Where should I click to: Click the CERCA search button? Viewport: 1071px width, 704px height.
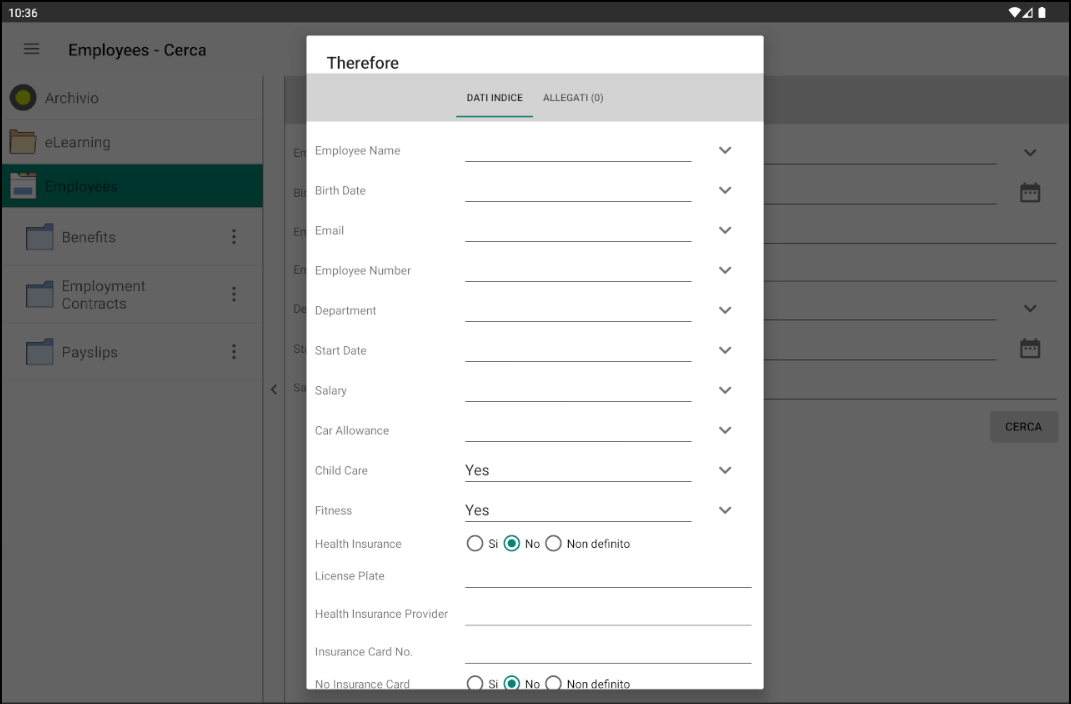coord(1023,426)
